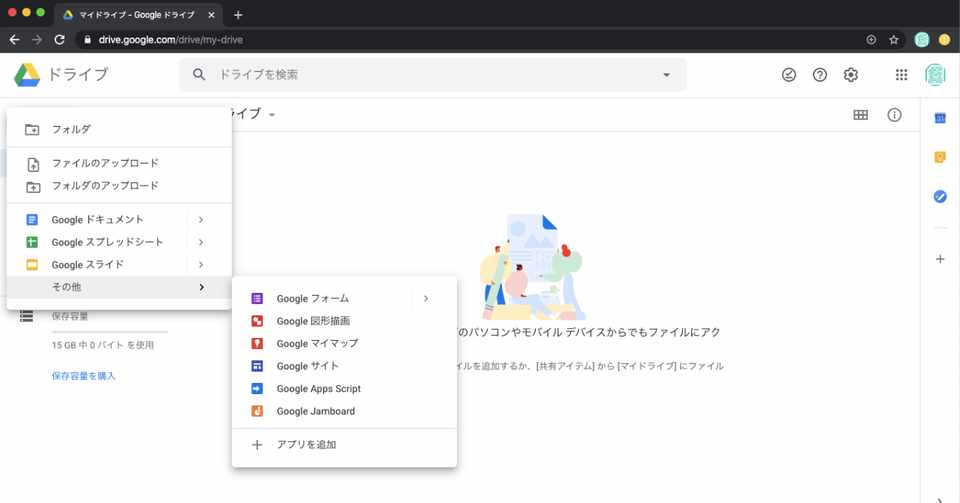Choose アプリを追加 option
The height and width of the screenshot is (503, 960).
tap(344, 445)
